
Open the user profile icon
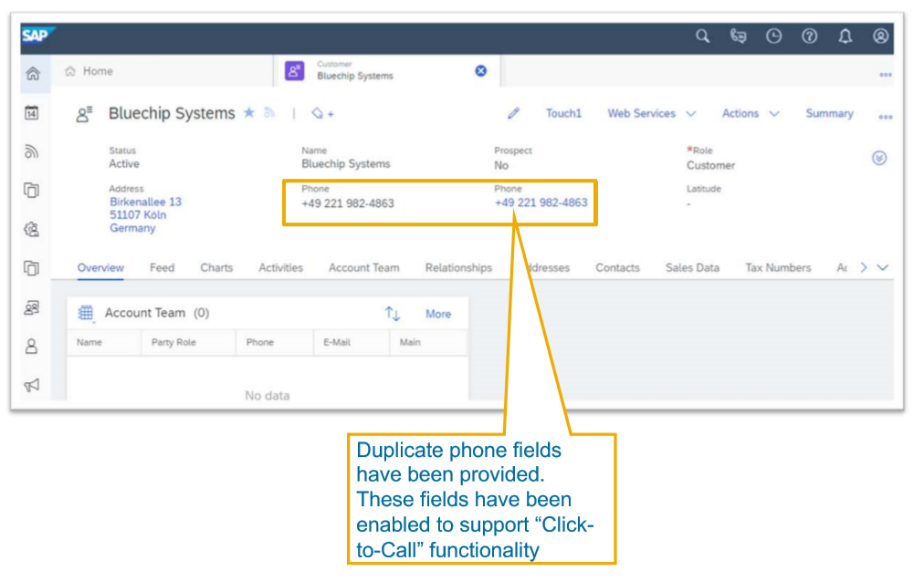[x=880, y=36]
